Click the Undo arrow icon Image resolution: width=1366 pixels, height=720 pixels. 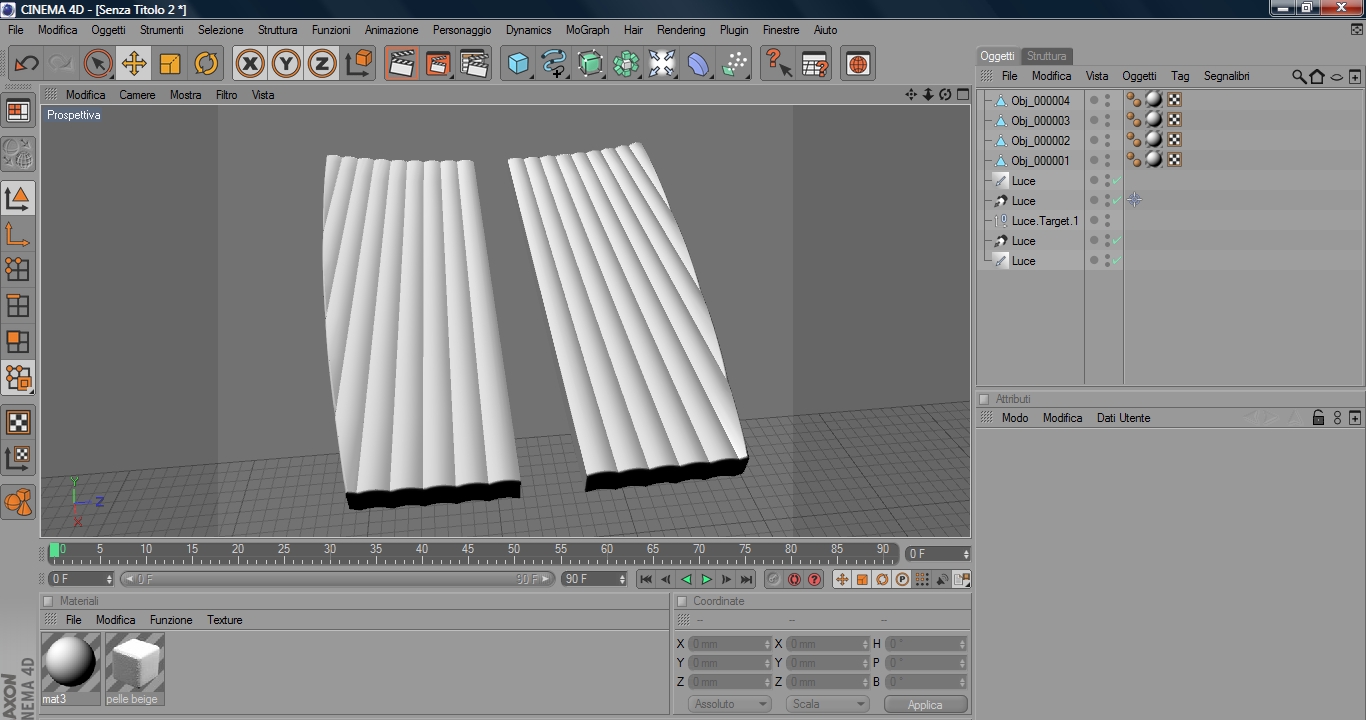[x=26, y=64]
